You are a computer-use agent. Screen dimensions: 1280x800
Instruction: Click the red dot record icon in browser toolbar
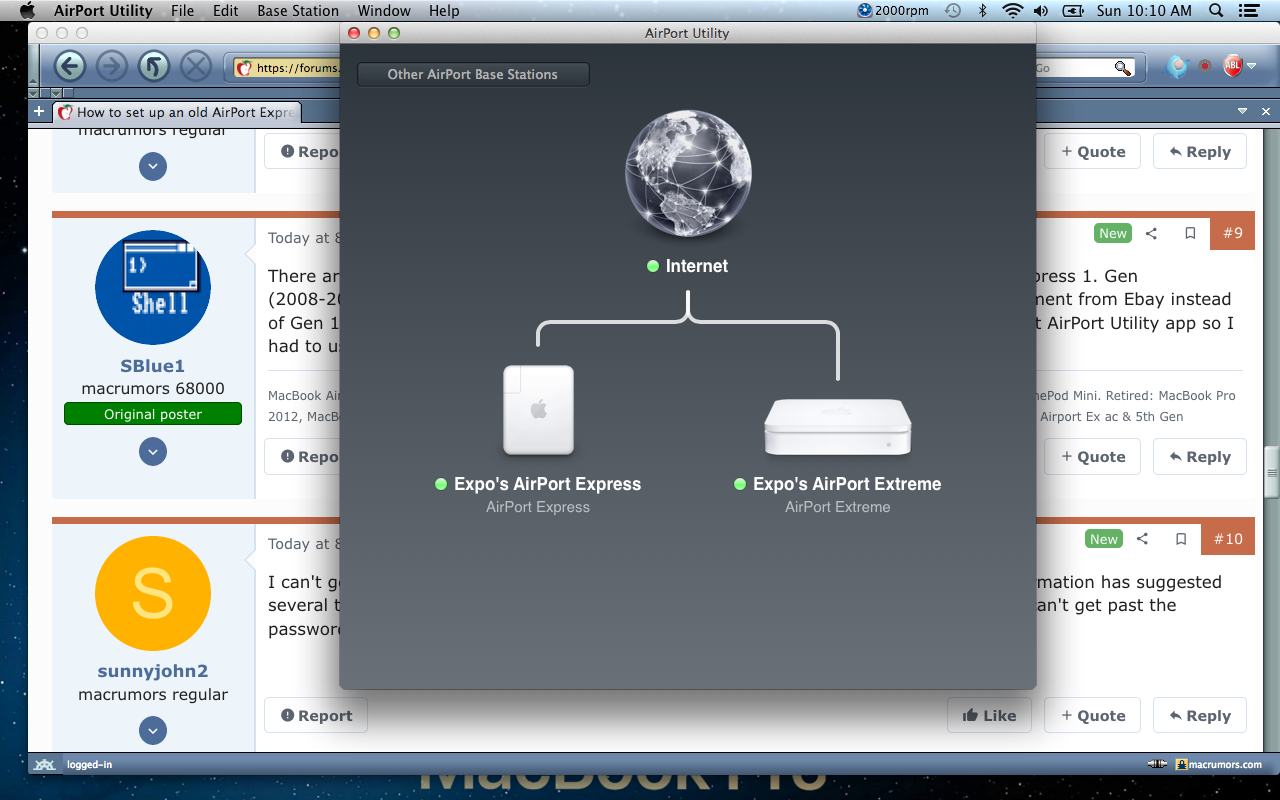(x=1205, y=67)
